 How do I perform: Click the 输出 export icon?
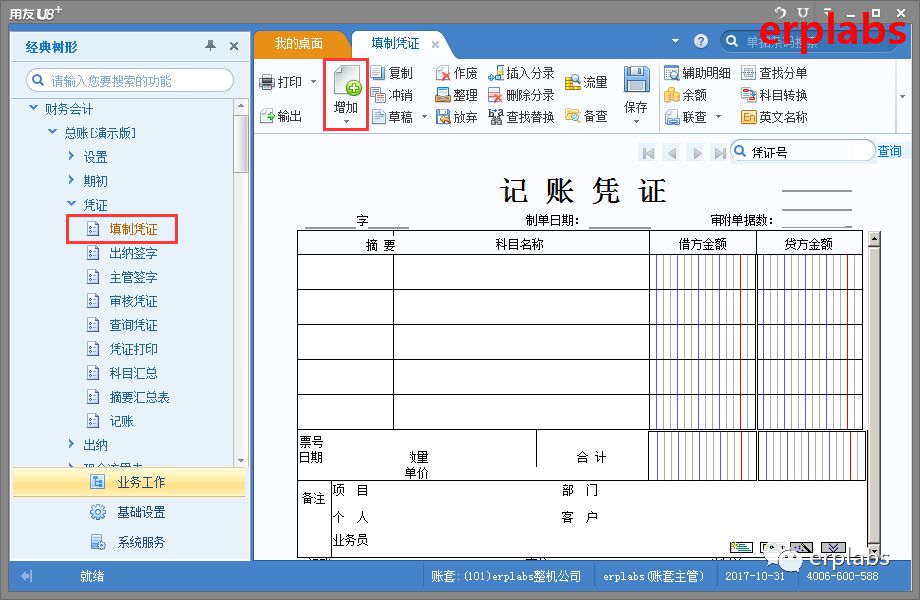pyautogui.click(x=267, y=116)
